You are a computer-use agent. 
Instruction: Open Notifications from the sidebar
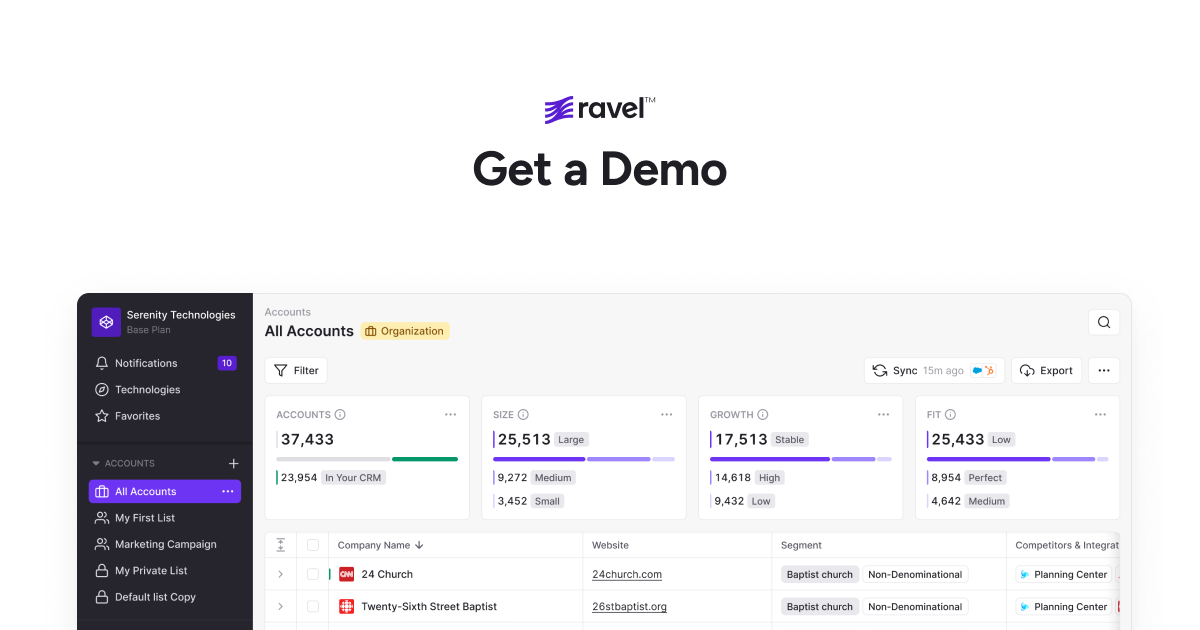(x=146, y=362)
